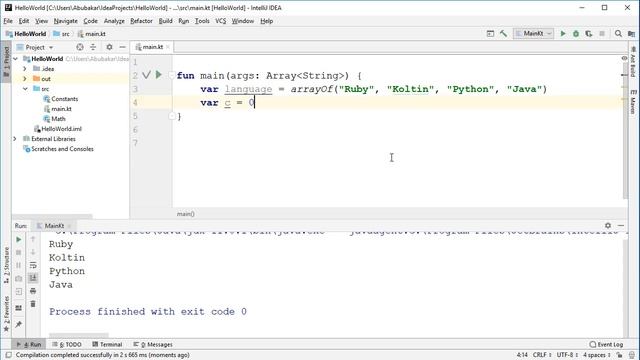This screenshot has height=360, width=640.
Task: Toggle the Maven side tool window button
Action: (633, 102)
